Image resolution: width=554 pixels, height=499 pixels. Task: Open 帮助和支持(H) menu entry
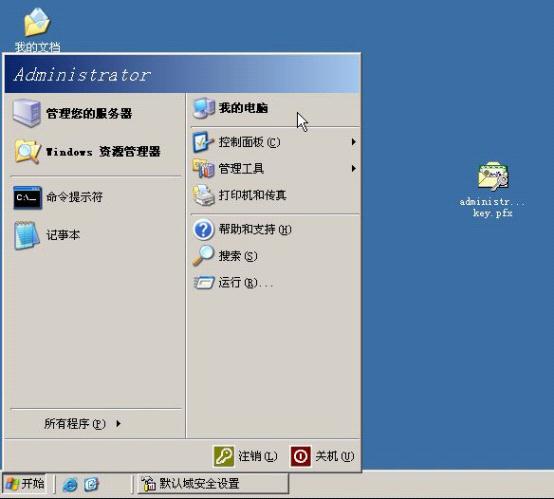click(275, 230)
